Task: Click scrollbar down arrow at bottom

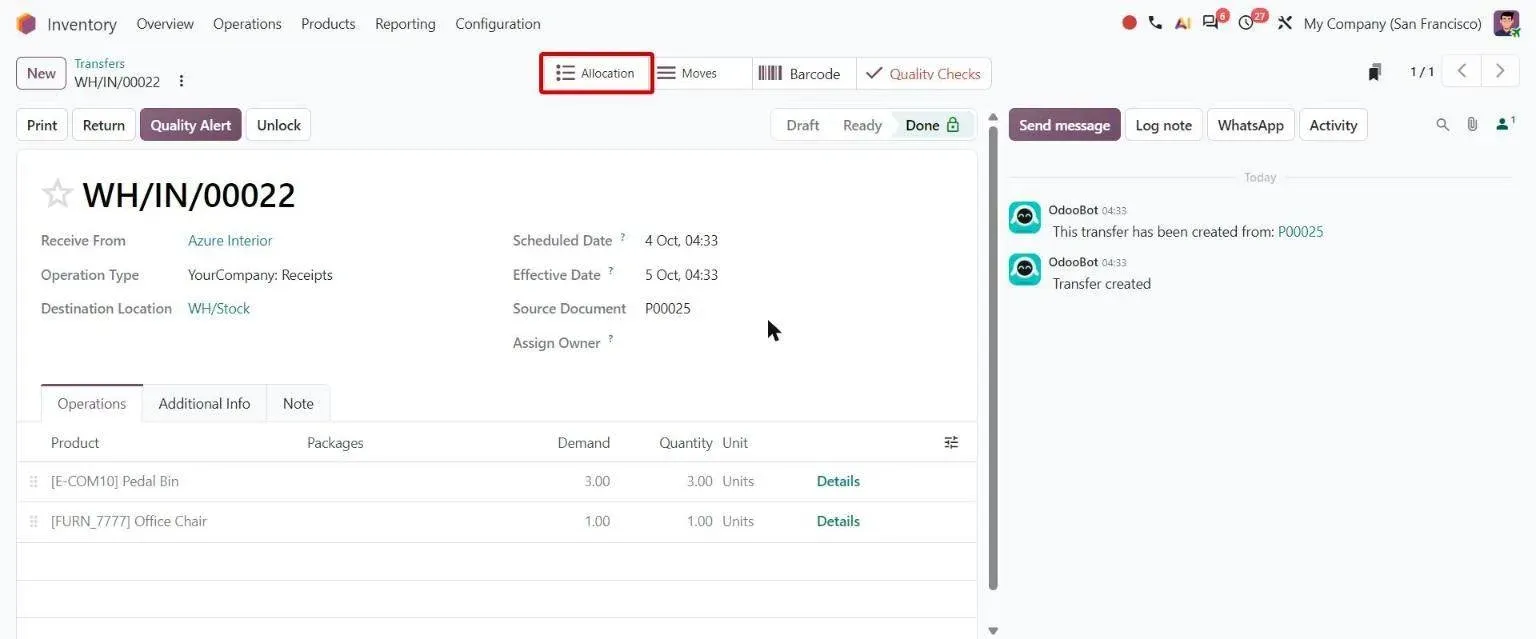Action: (993, 631)
